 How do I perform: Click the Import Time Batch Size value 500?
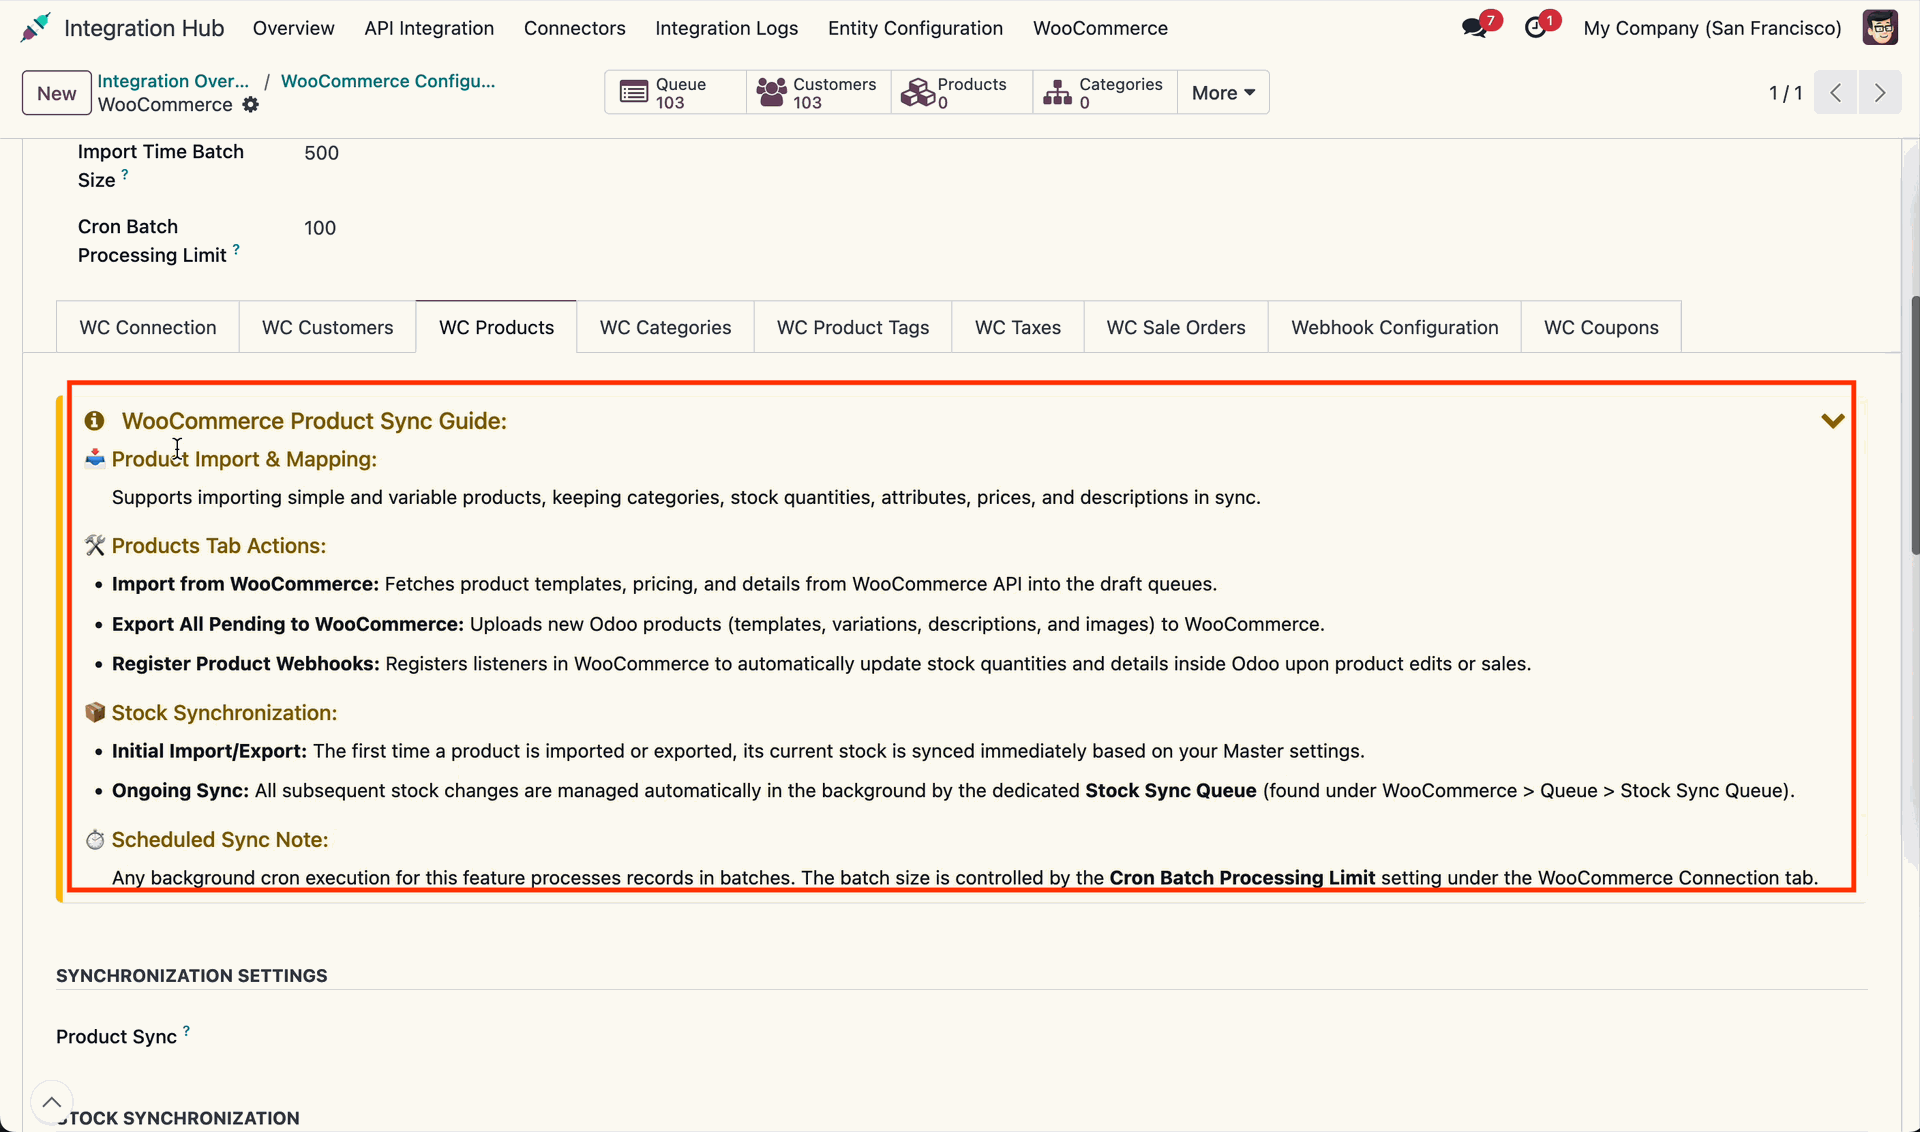[x=322, y=153]
